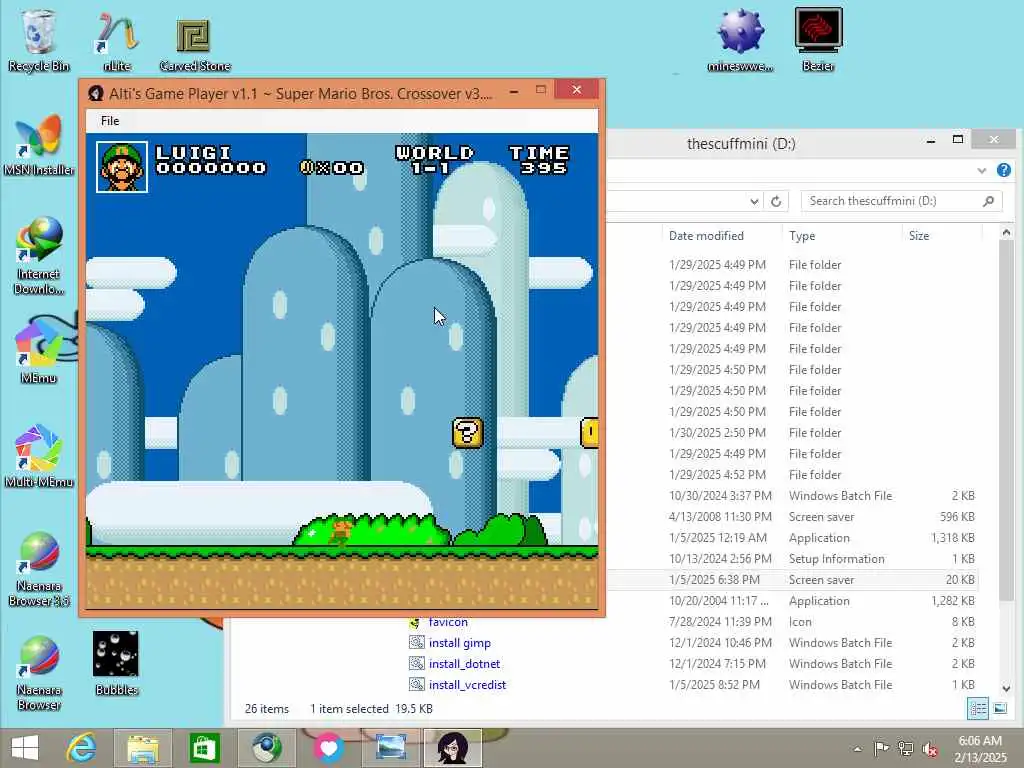This screenshot has width=1024, height=768.
Task: Click the Search thescuffmini (D:) field
Action: [x=901, y=201]
